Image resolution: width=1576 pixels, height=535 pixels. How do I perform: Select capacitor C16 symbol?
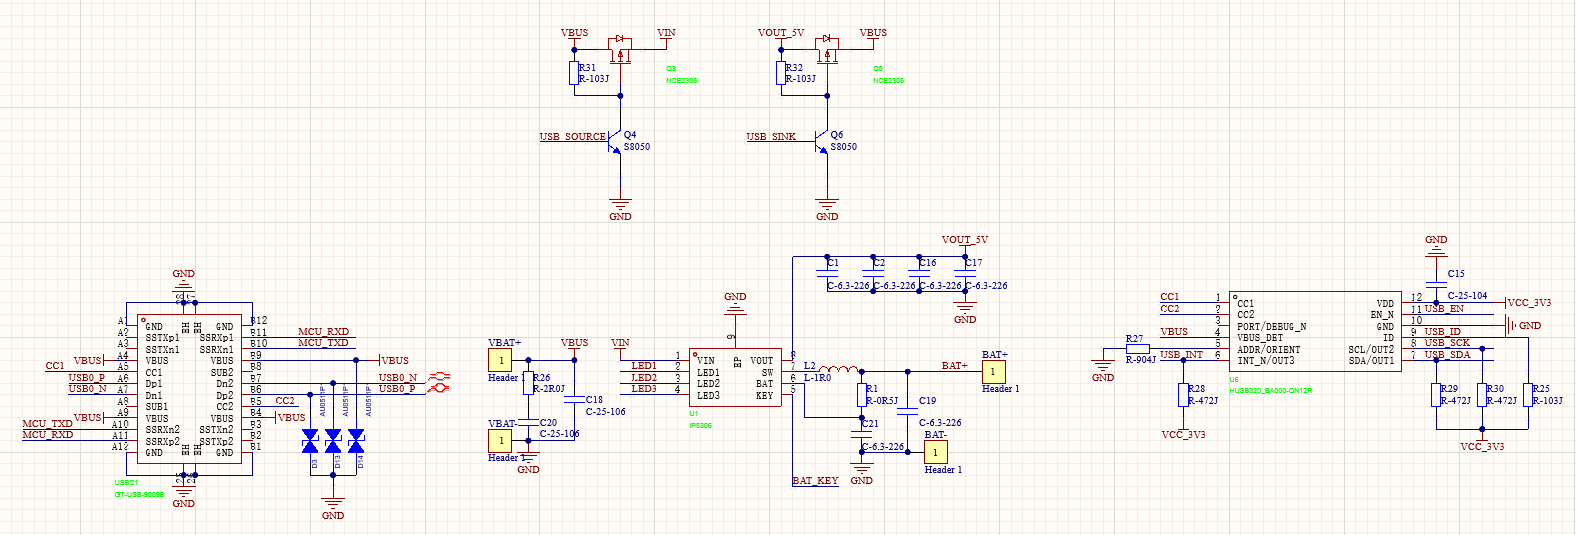tap(919, 273)
